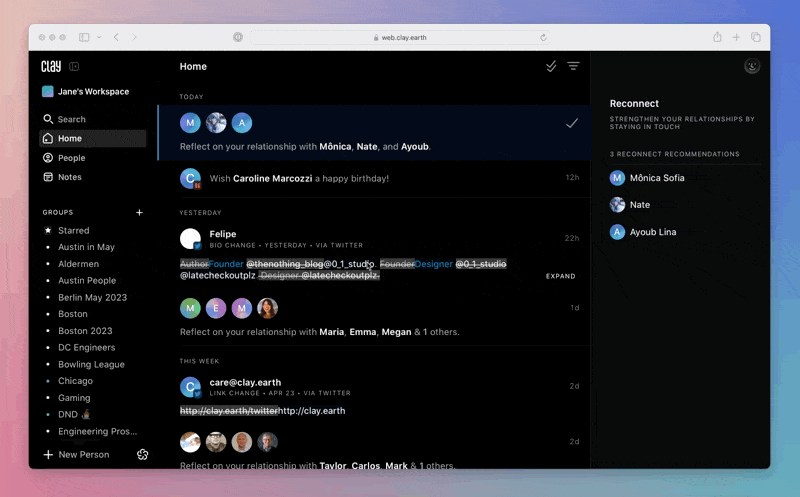
Task: Show Safari tab overview
Action: pyautogui.click(x=755, y=37)
